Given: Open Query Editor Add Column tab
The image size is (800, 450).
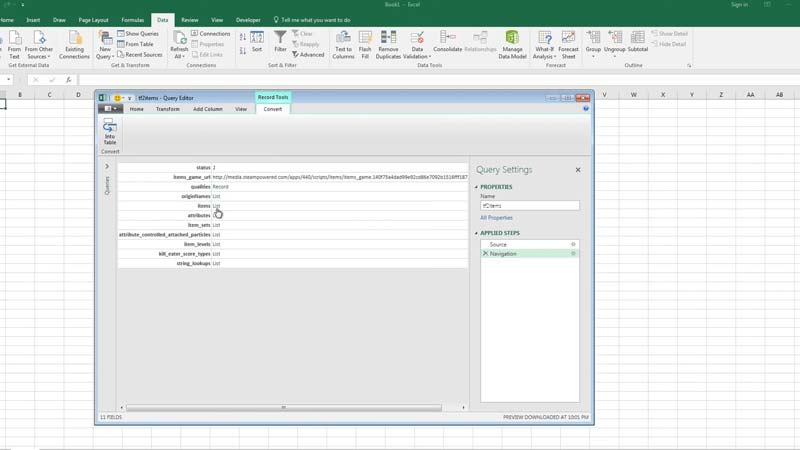Looking at the screenshot, I should (208, 109).
